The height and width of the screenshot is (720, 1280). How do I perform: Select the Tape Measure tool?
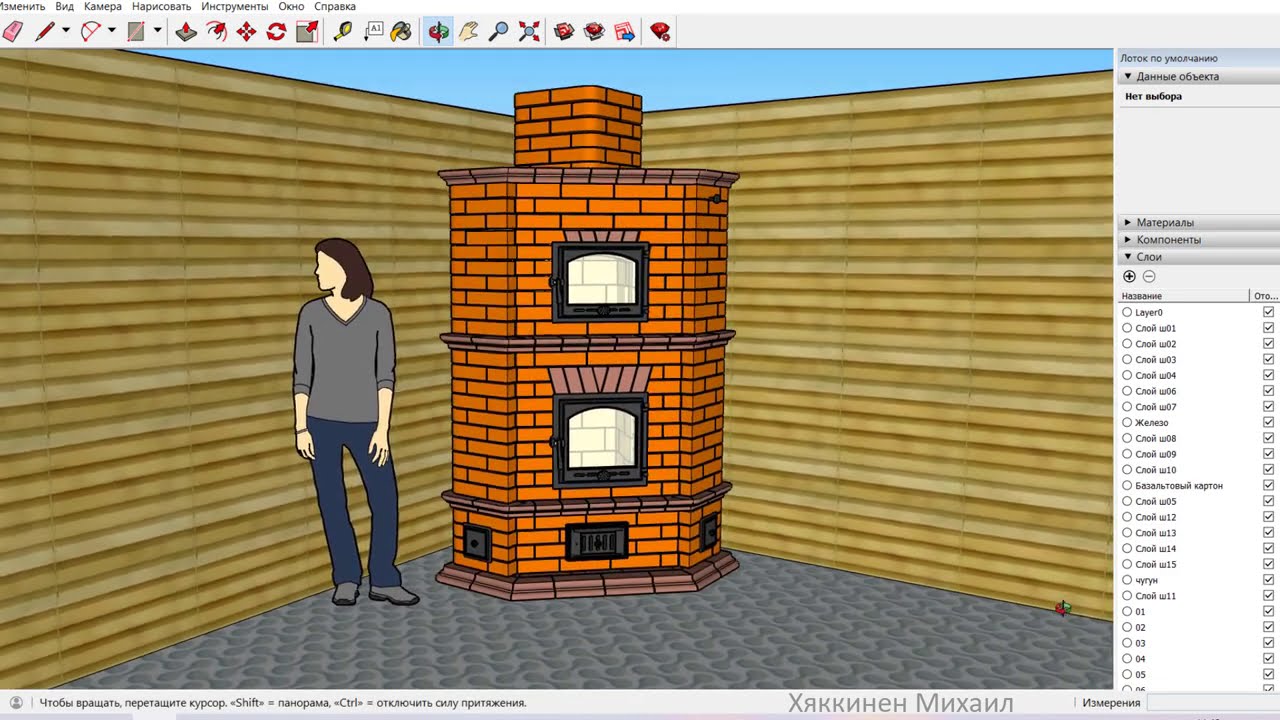(x=343, y=32)
